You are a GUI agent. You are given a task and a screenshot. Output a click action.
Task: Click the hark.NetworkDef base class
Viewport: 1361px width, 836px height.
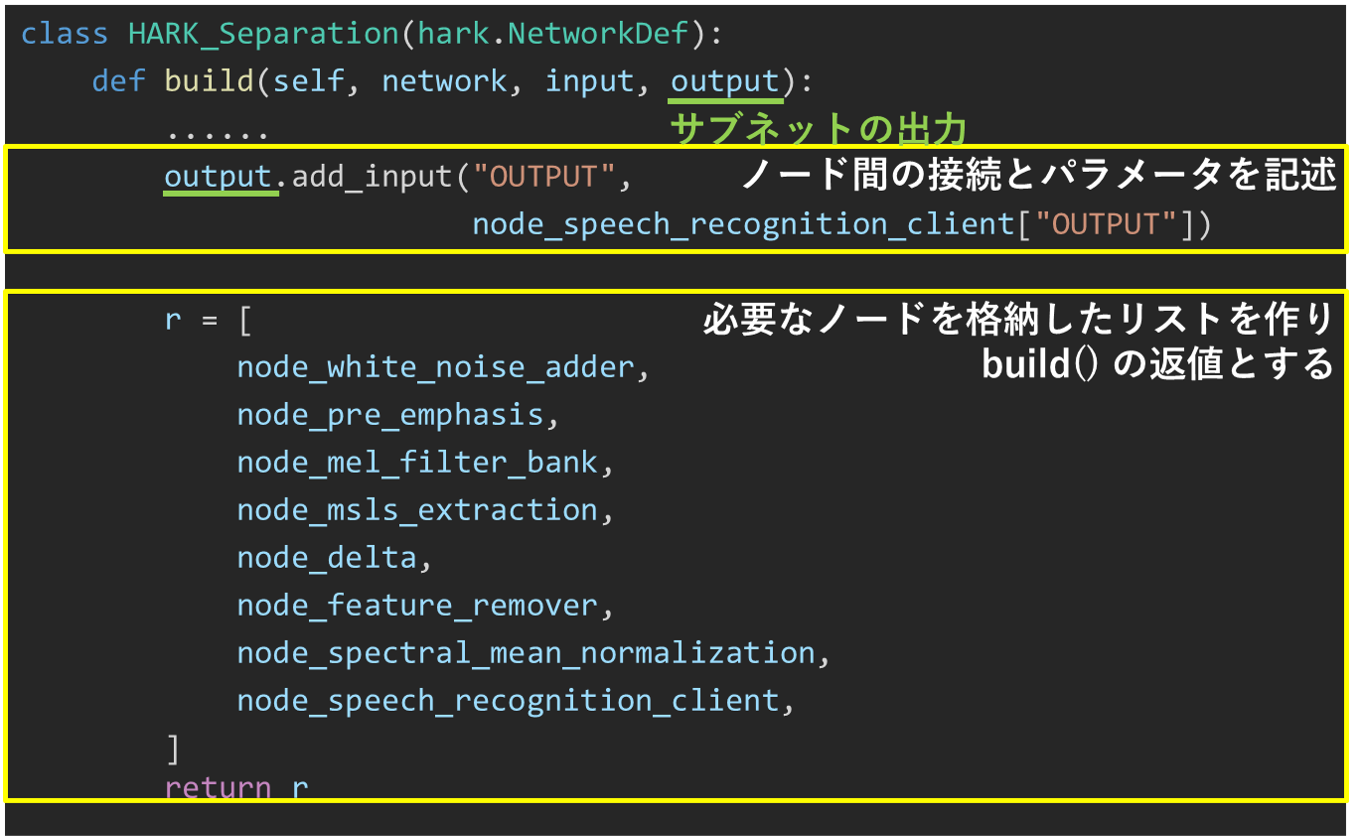554,34
